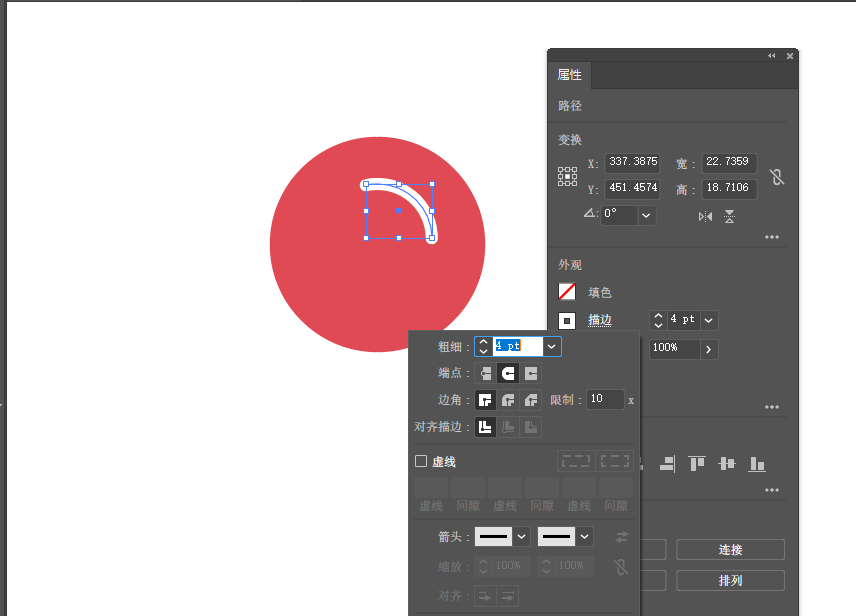Switch to the 属性 tab
Viewport: 856px width, 616px height.
coord(569,75)
